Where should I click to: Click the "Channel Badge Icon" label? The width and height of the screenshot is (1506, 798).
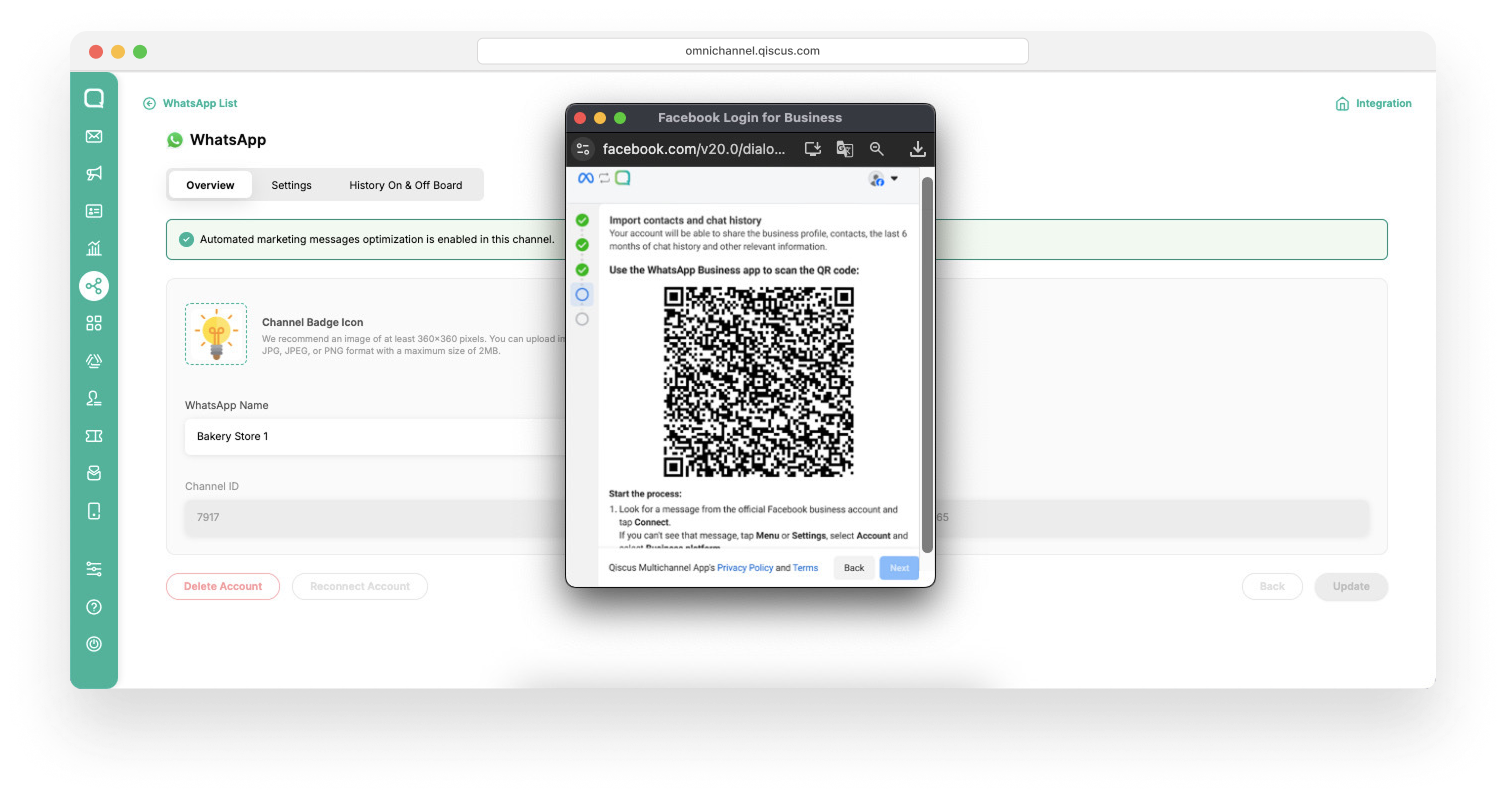click(312, 322)
